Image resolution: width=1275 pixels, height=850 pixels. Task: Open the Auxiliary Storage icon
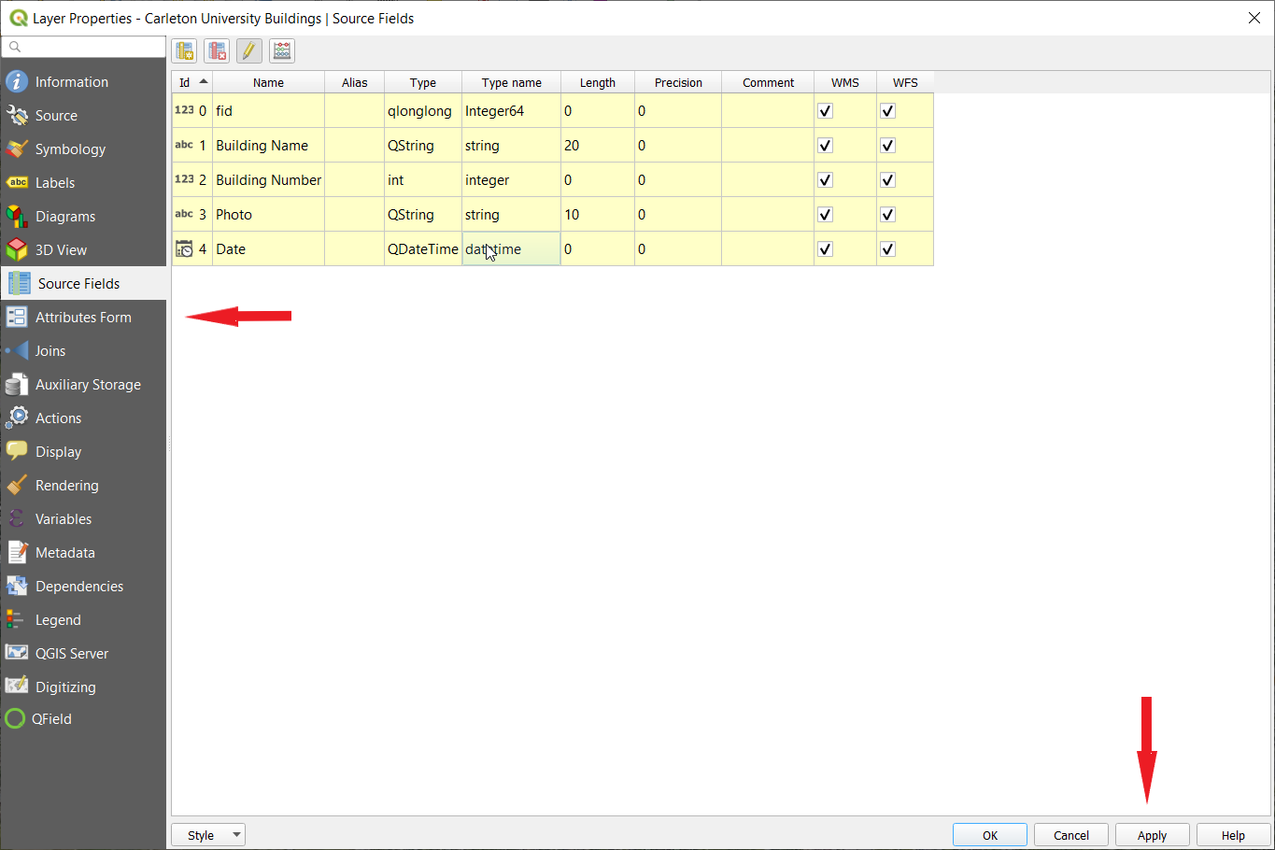click(x=17, y=384)
